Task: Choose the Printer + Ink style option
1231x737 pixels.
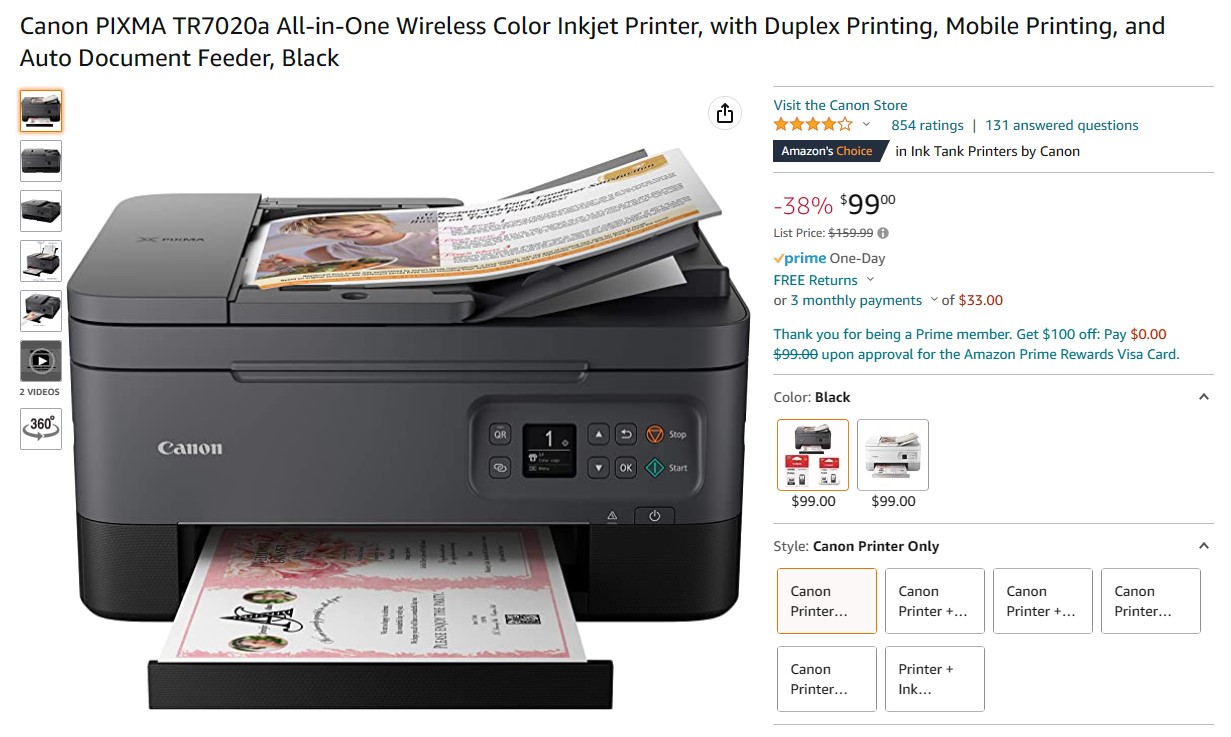Action: (x=935, y=679)
